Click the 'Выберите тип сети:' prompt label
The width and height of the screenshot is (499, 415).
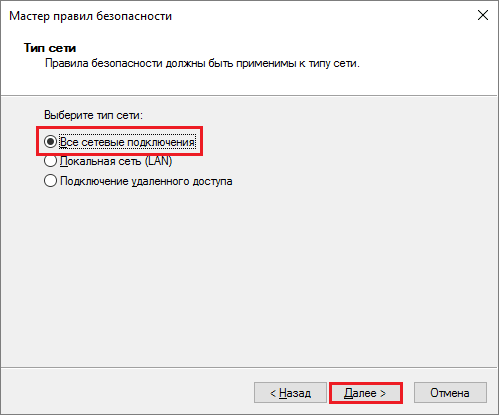point(93,115)
